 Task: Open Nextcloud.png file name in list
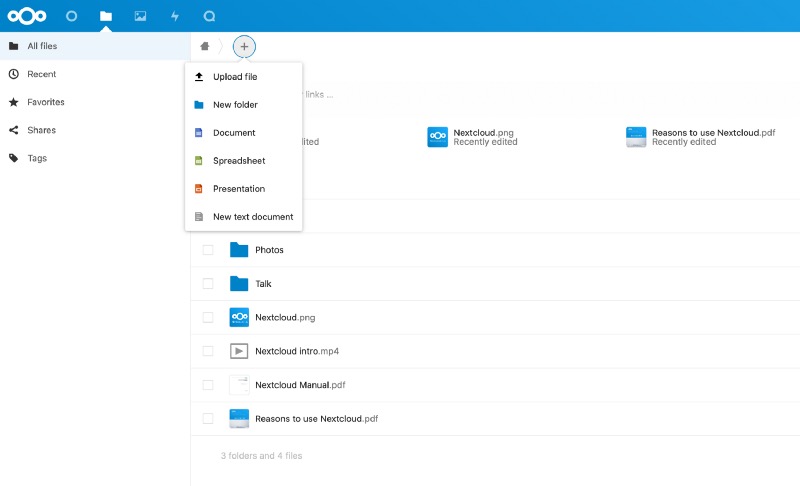tap(285, 317)
